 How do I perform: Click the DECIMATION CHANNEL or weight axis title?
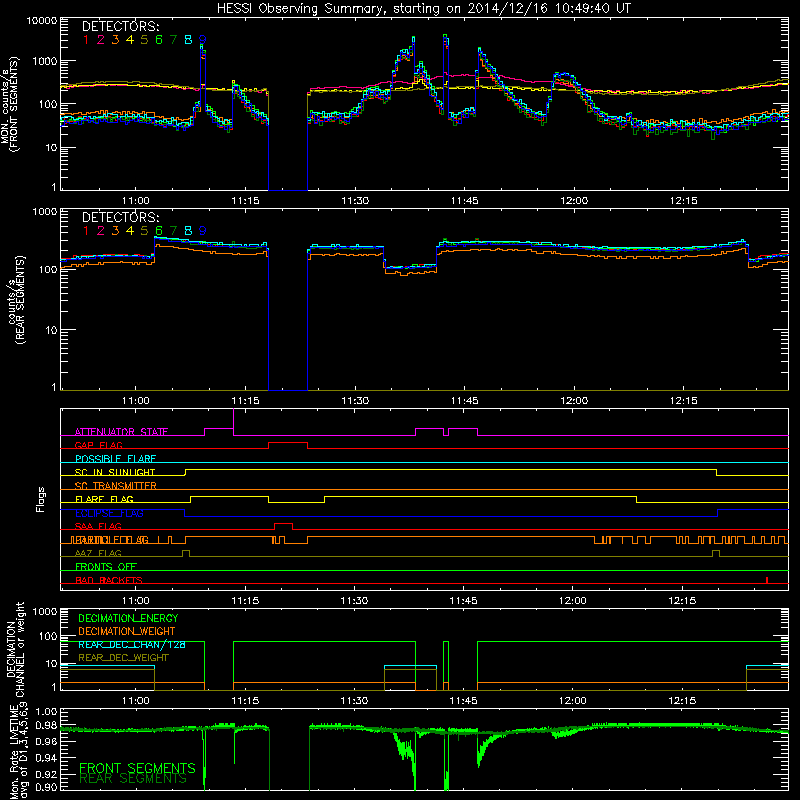tap(15, 650)
